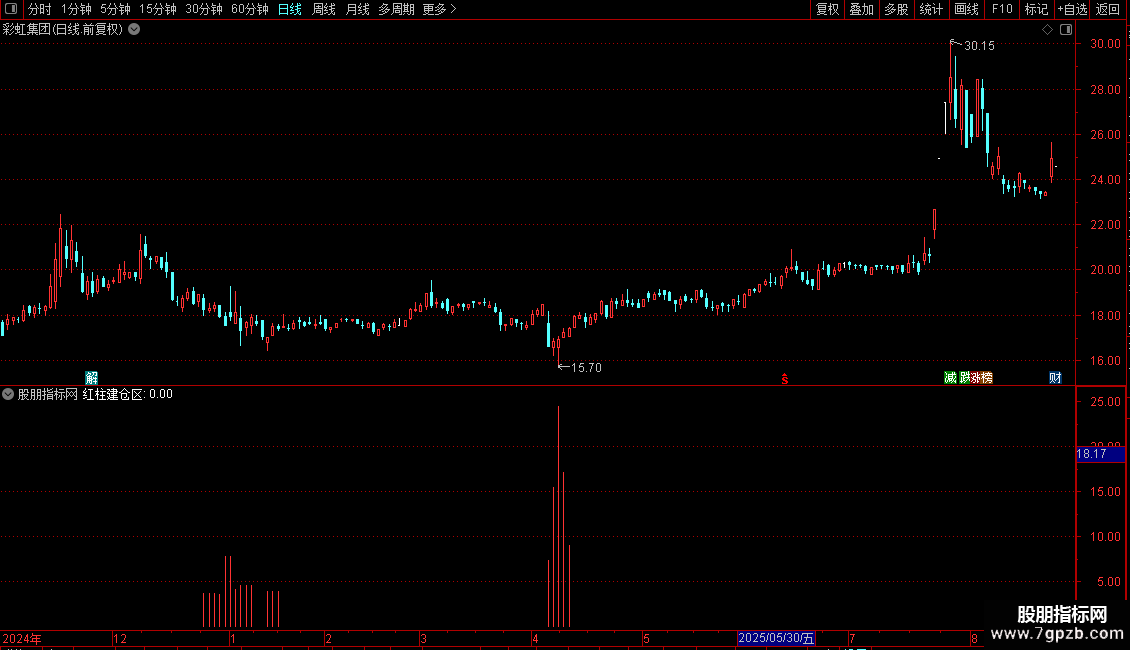Click the 榜 marker icon
This screenshot has height=650, width=1130.
coord(987,378)
